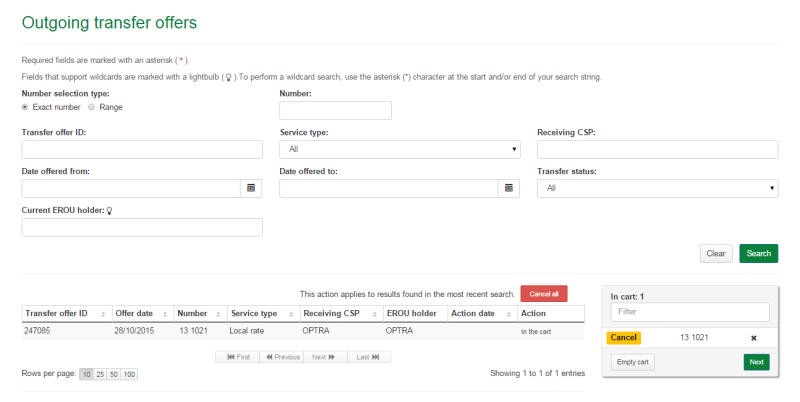Open the Service type dropdown
The height and width of the screenshot is (402, 800).
(x=399, y=149)
